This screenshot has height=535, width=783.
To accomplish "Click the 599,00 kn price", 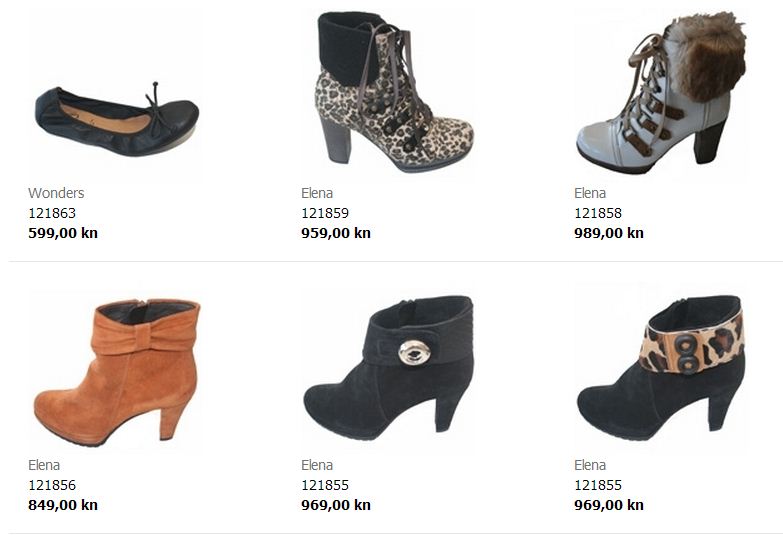I will 63,233.
